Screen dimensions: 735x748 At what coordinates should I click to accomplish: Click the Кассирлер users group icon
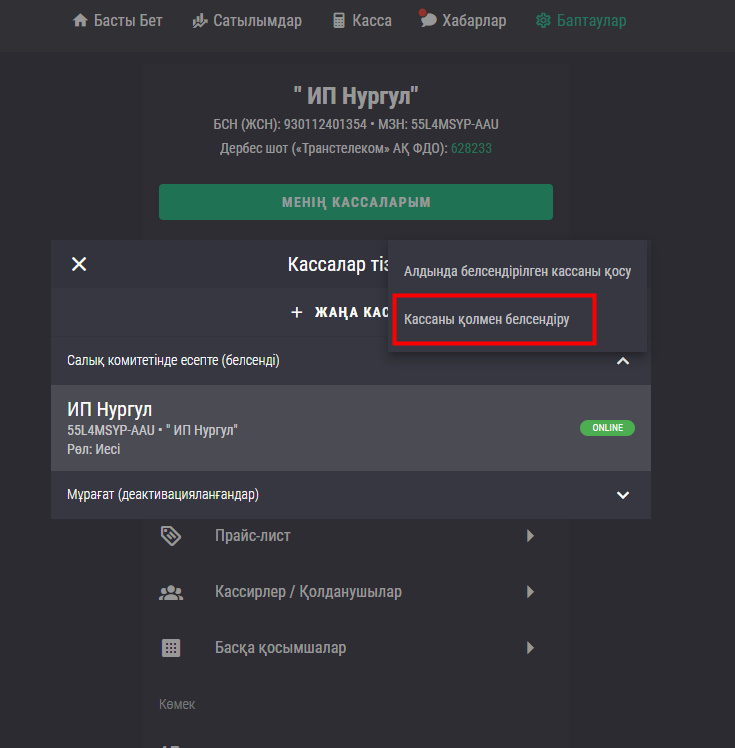(171, 592)
